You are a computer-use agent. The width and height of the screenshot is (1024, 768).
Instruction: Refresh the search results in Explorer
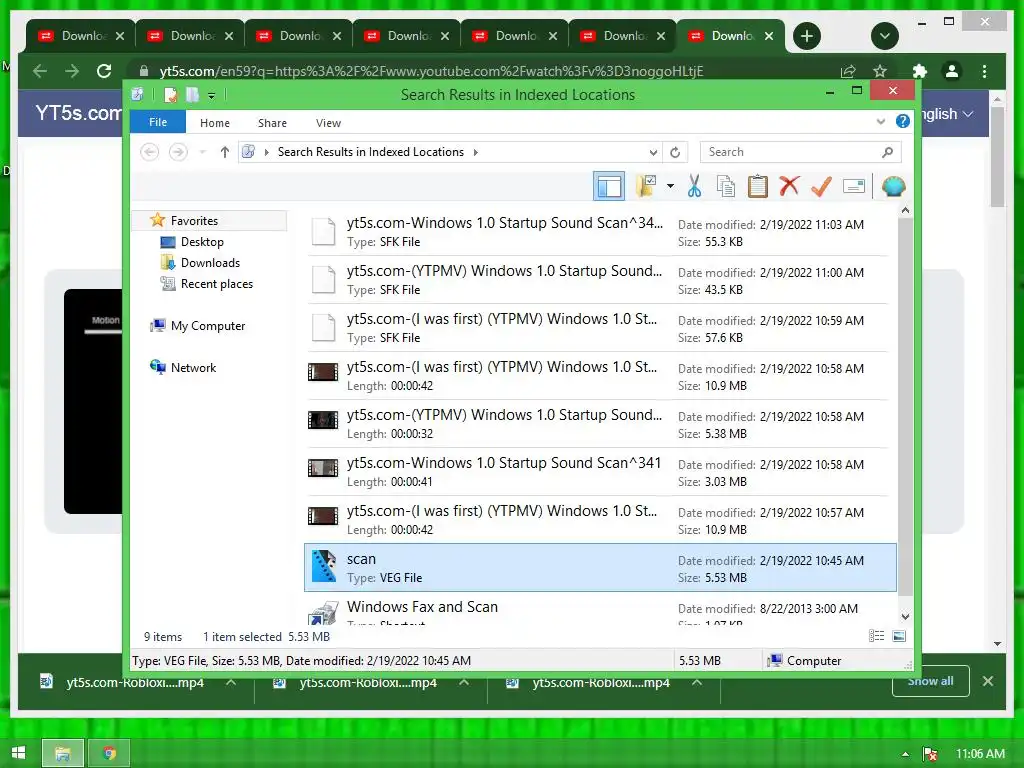coord(675,152)
